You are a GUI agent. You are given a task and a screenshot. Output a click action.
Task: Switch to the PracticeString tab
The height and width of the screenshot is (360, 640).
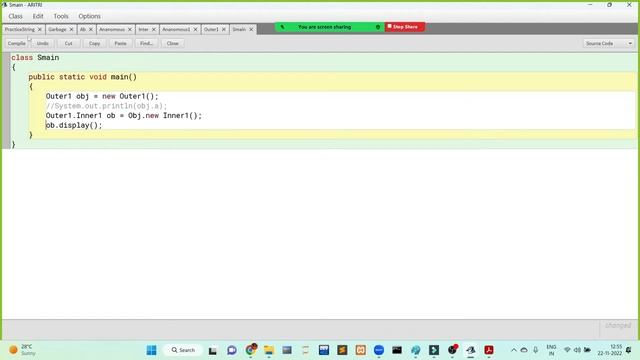pos(20,29)
